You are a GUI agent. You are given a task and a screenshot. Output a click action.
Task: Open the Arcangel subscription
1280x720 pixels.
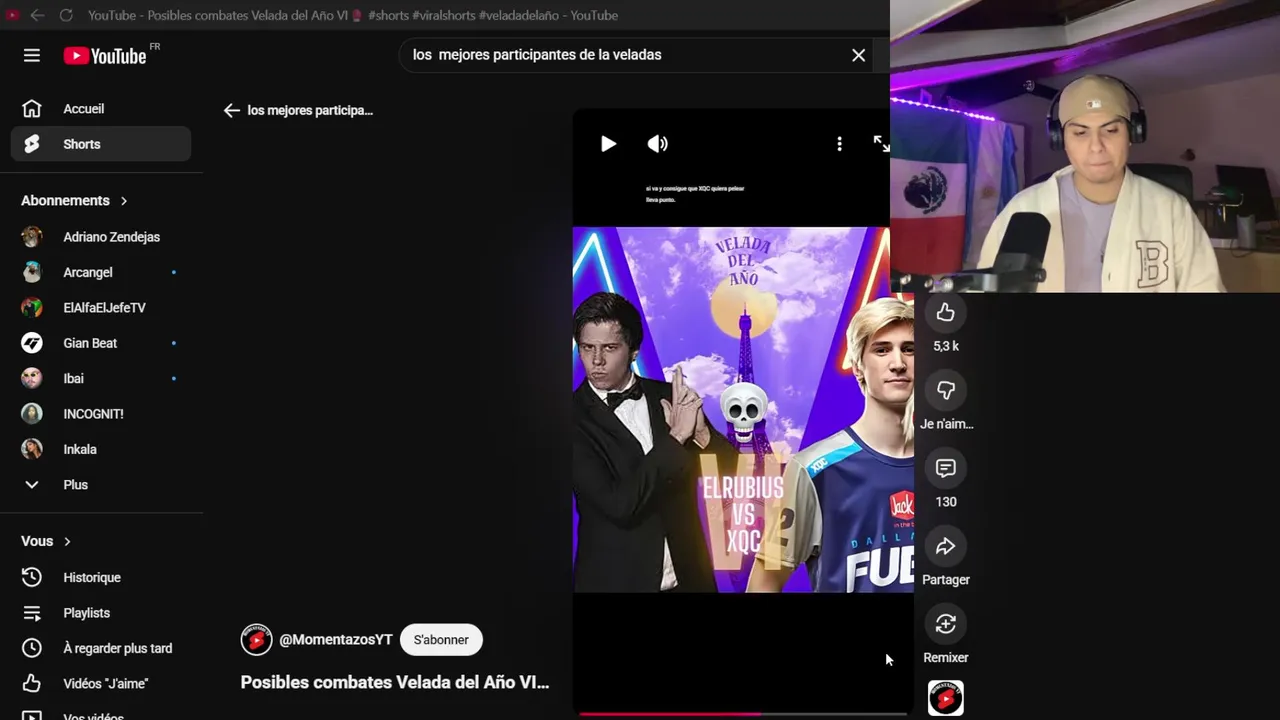(101, 272)
